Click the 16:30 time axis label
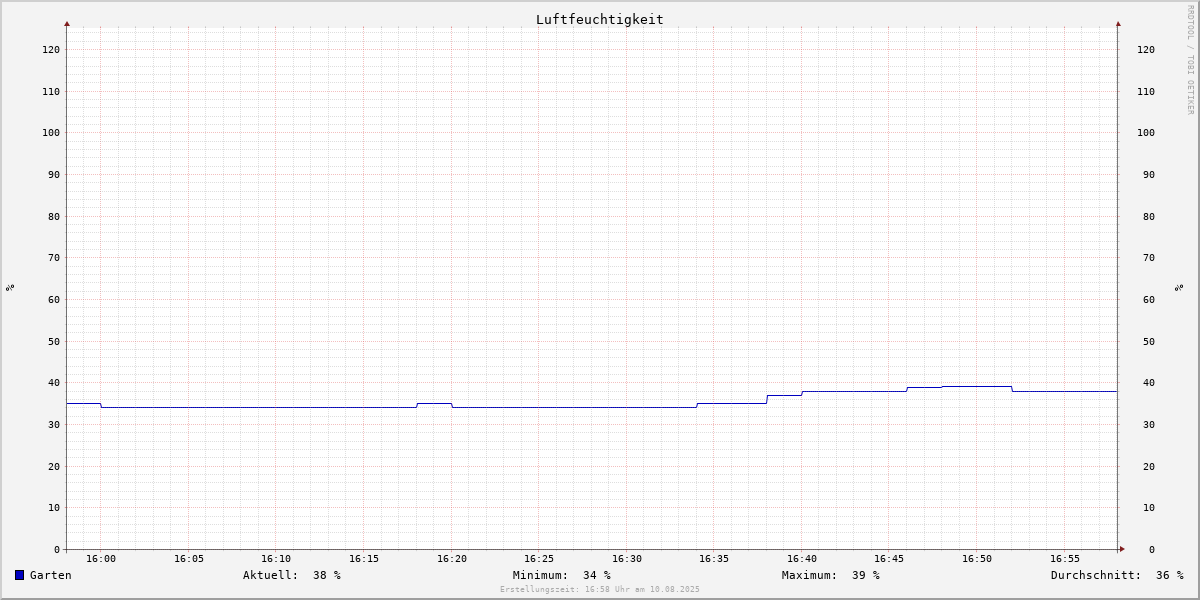This screenshot has height=600, width=1200. pos(627,559)
